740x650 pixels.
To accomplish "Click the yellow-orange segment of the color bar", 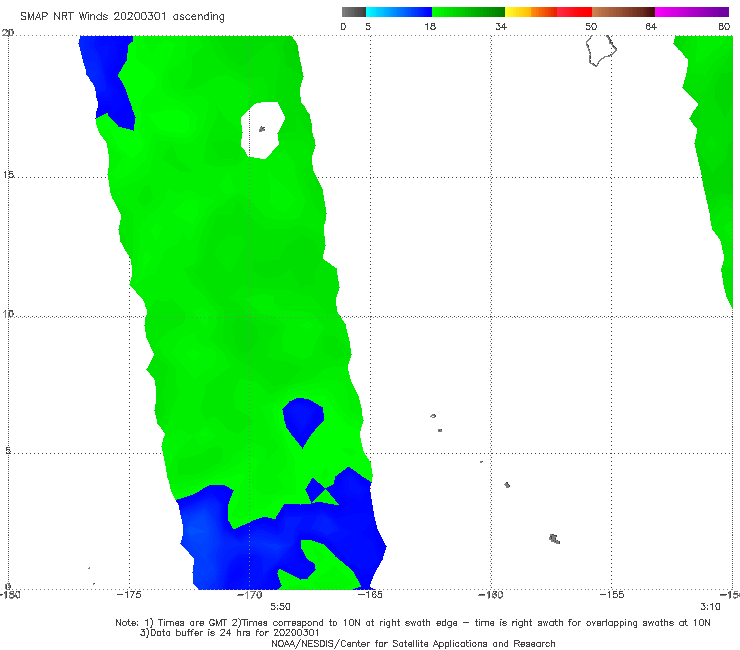I will coord(531,12).
